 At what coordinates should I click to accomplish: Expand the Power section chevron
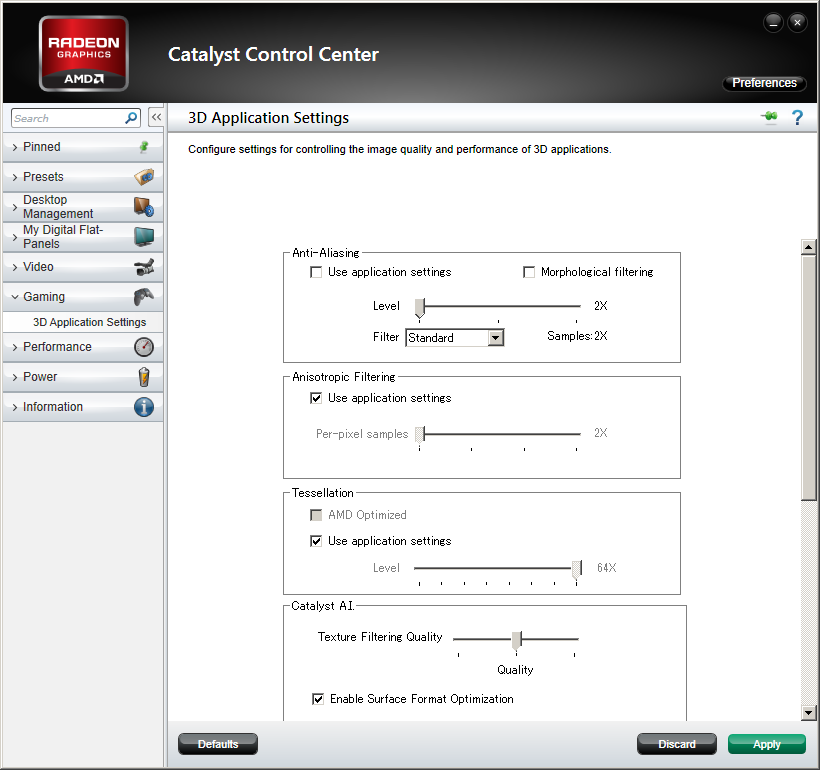15,377
